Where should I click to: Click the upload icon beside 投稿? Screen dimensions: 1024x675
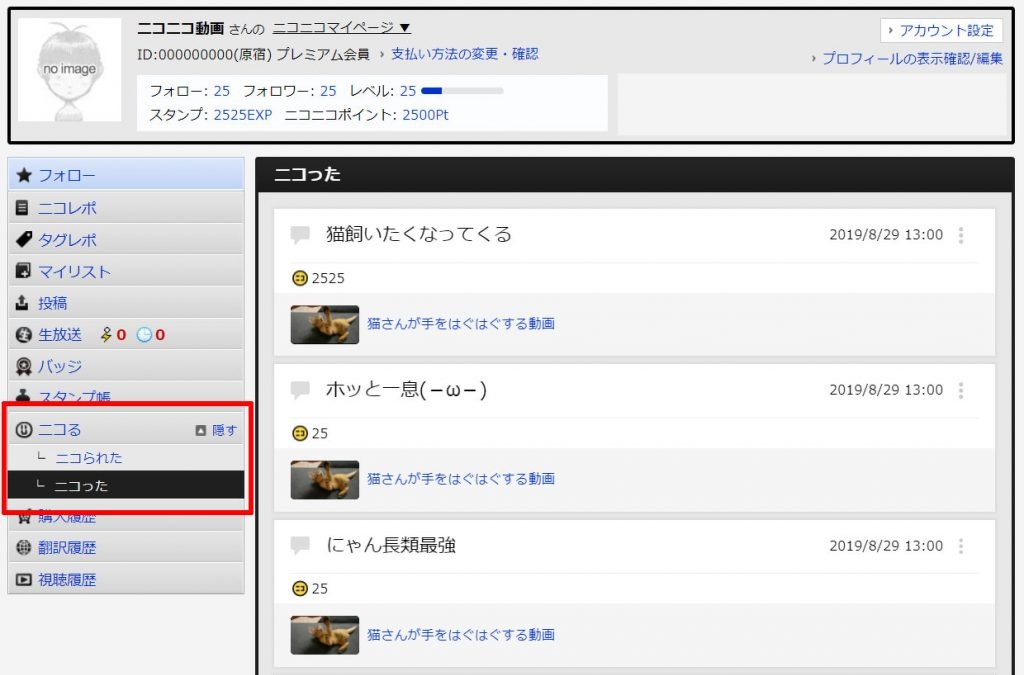(x=22, y=302)
